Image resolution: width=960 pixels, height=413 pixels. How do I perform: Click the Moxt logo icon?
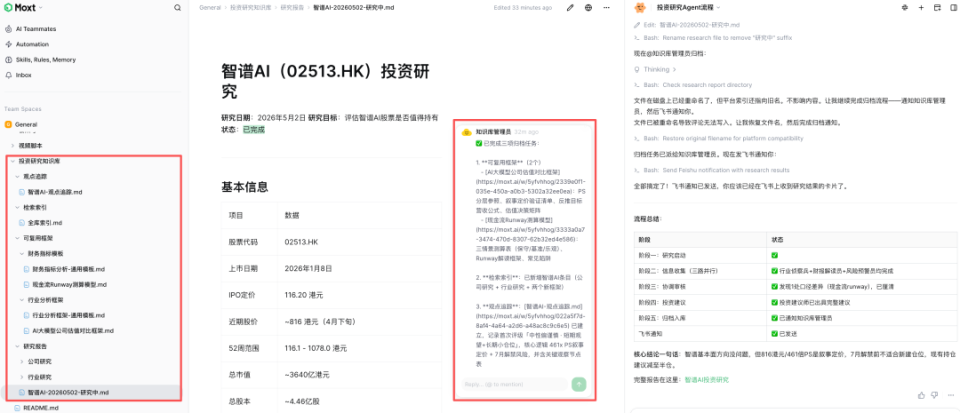8,8
